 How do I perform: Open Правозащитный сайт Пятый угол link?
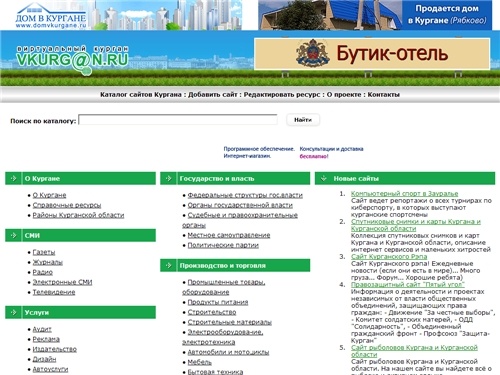click(408, 285)
